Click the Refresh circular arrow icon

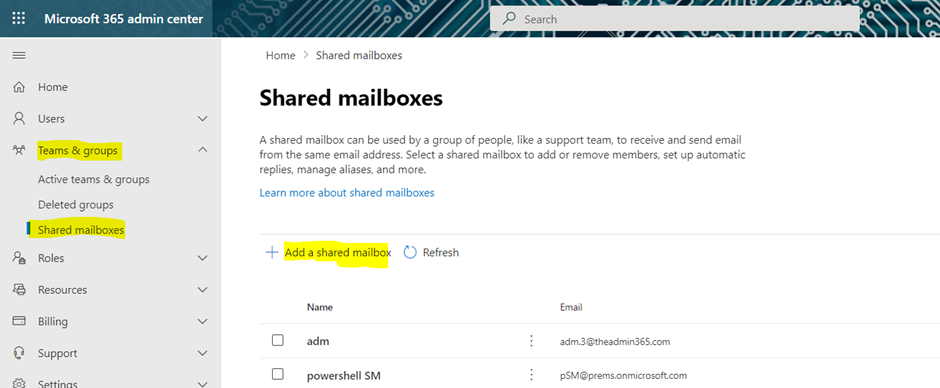click(x=410, y=252)
